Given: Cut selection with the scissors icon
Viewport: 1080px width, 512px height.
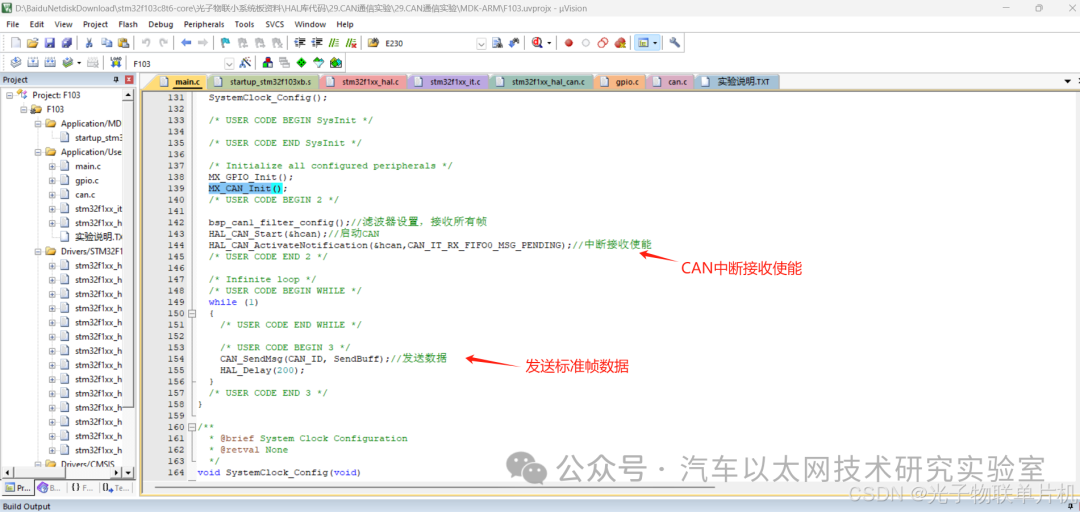Looking at the screenshot, I should click(x=89, y=43).
